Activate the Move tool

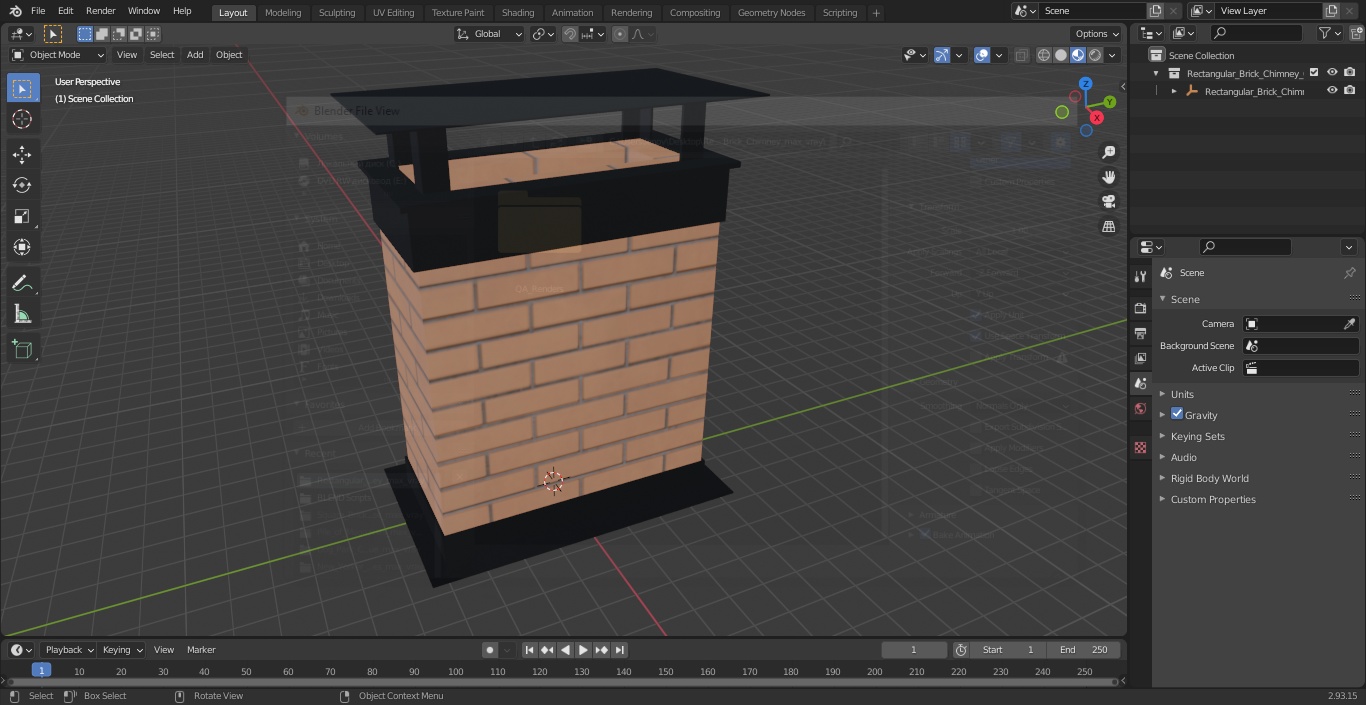pyautogui.click(x=22, y=154)
